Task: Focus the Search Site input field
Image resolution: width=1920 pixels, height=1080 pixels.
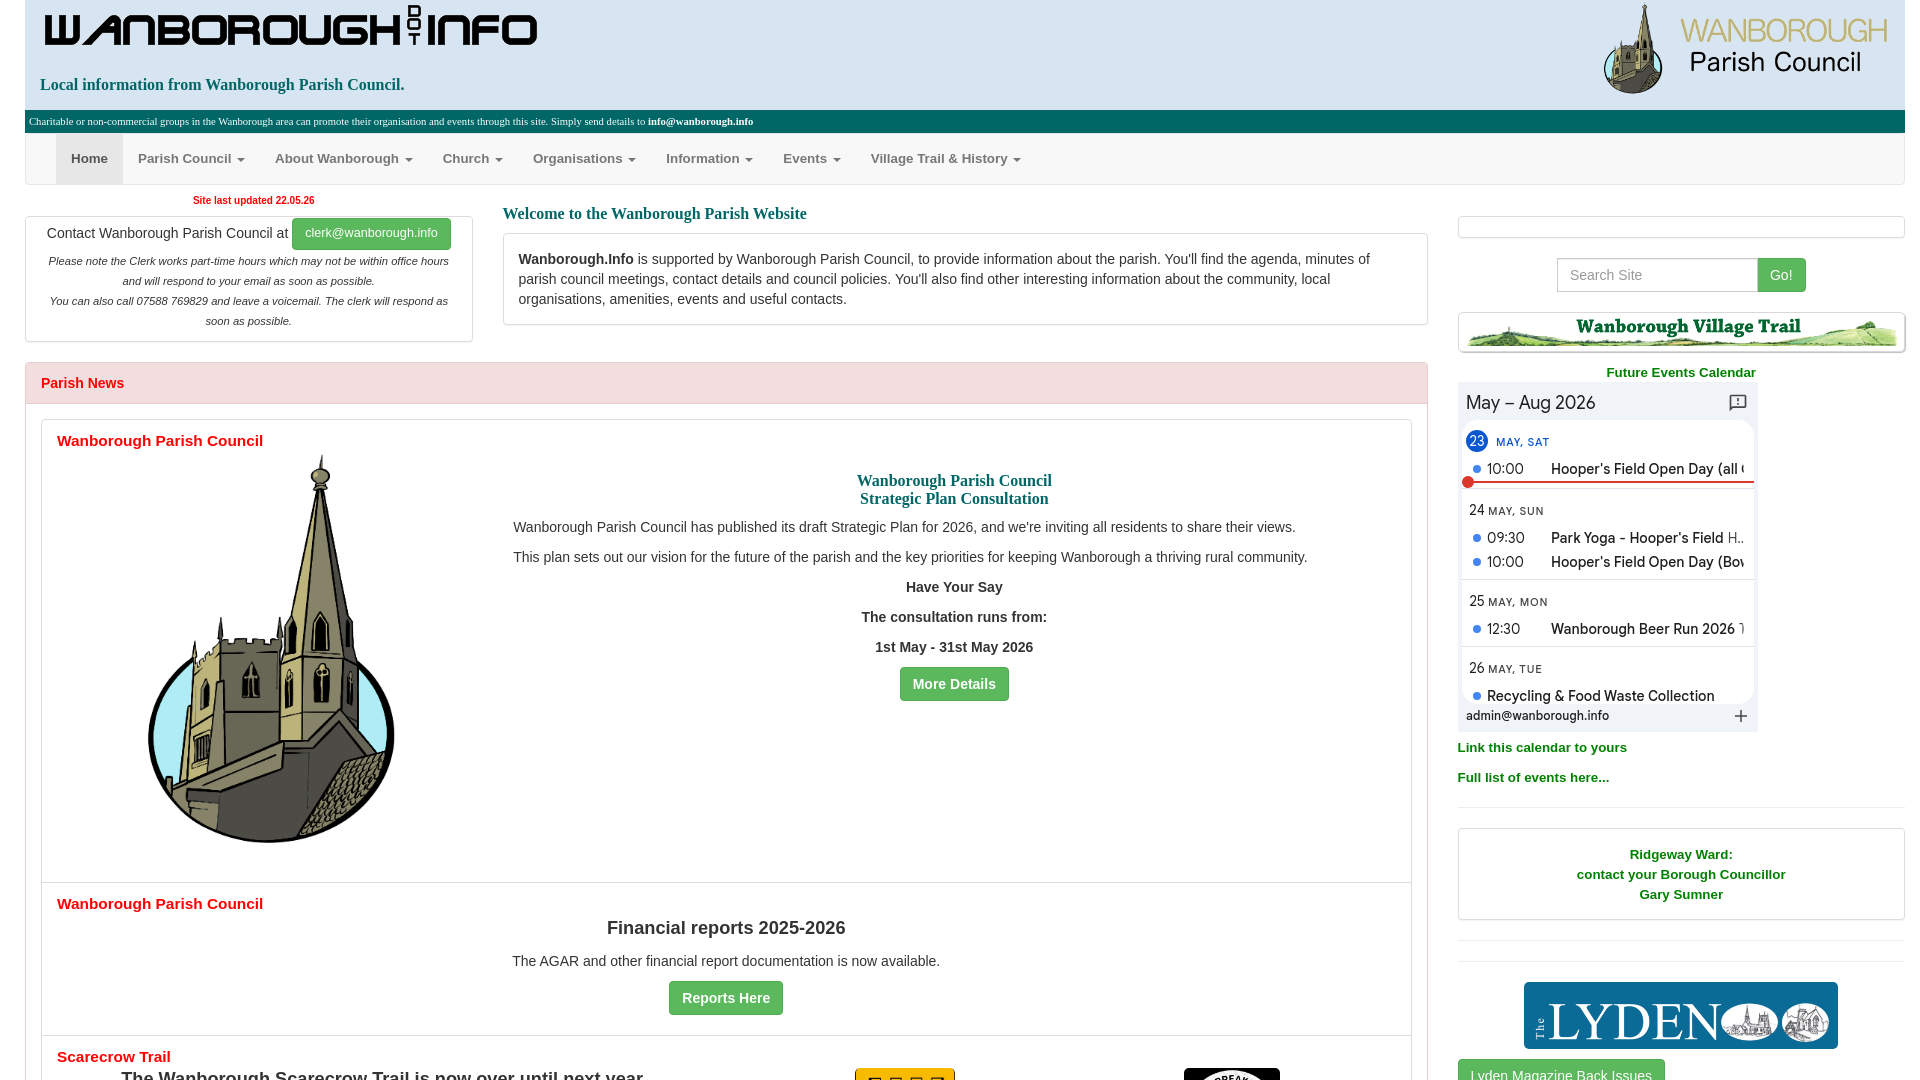Action: [1657, 275]
